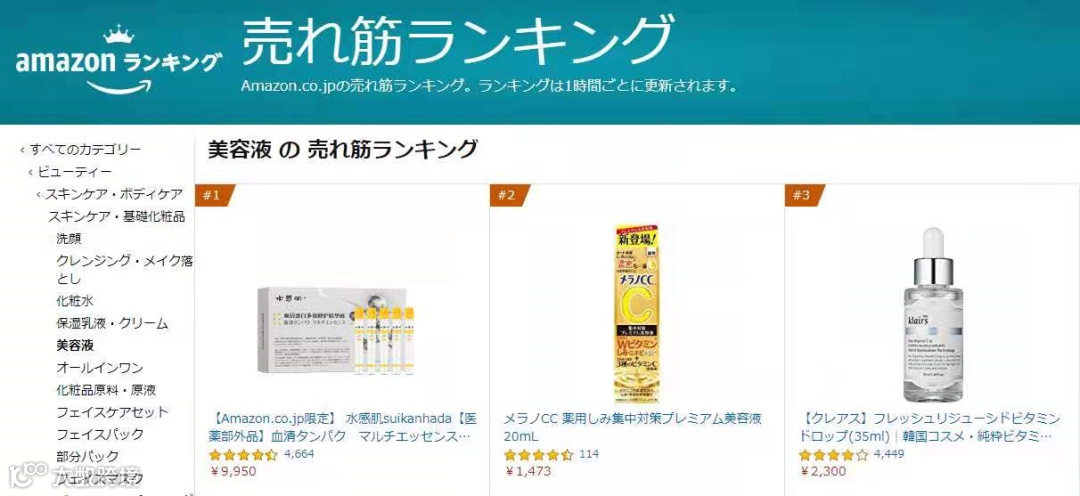Screen dimensions: 1080x496
Task: Open star rating of メラノCC product
Action: (x=538, y=455)
